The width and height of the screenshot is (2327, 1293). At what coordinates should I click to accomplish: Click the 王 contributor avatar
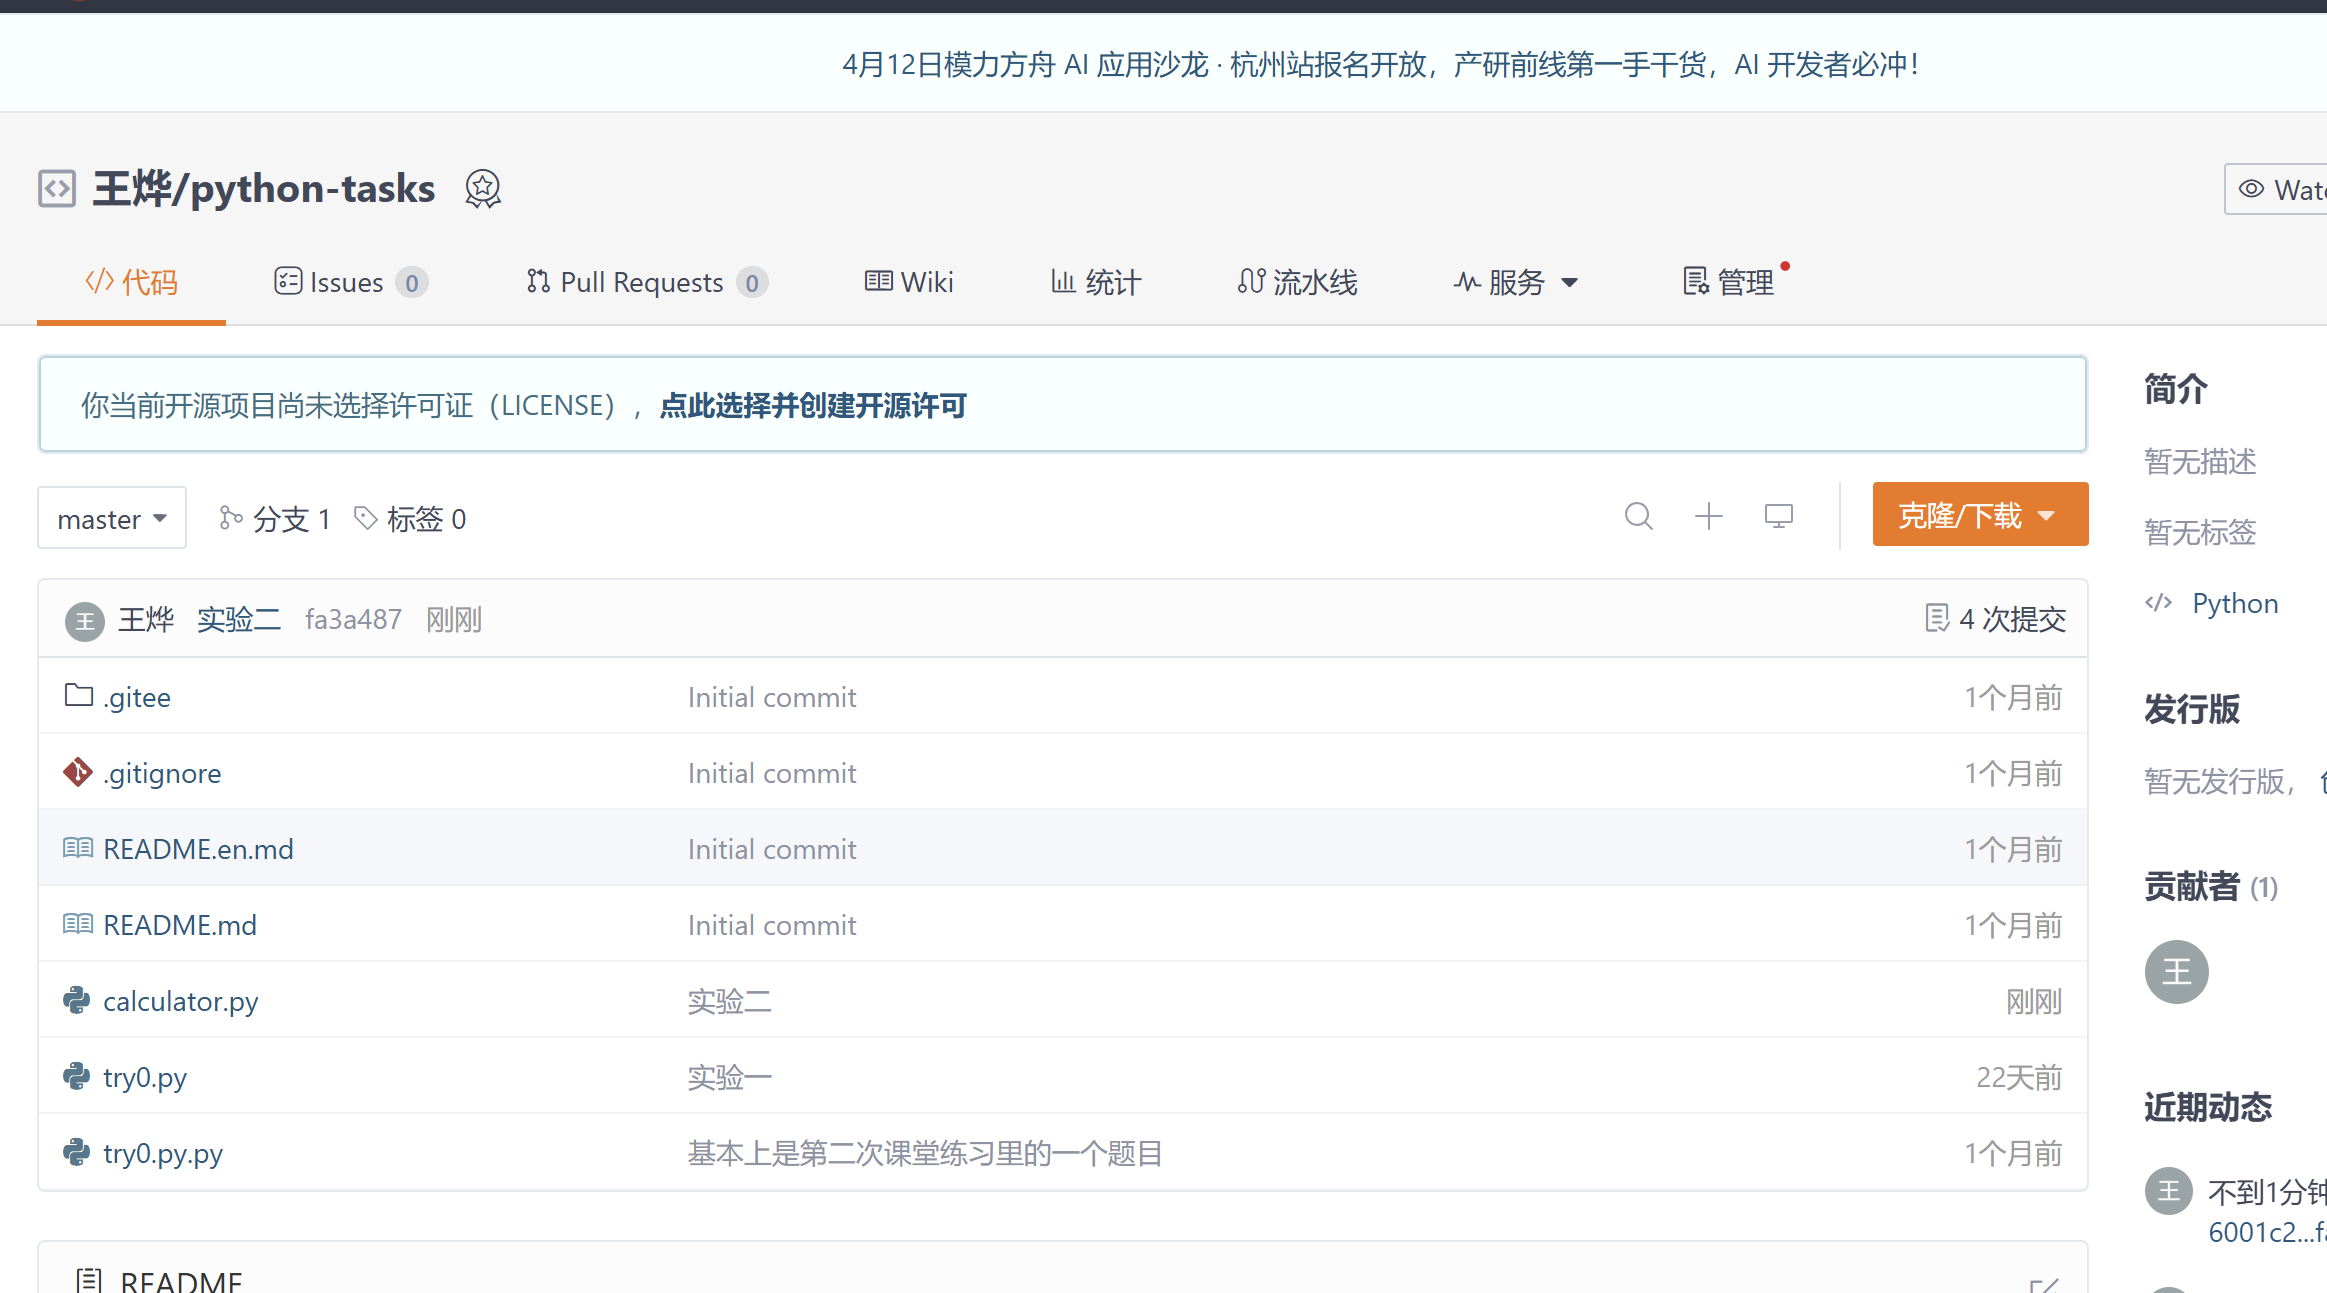point(2176,971)
